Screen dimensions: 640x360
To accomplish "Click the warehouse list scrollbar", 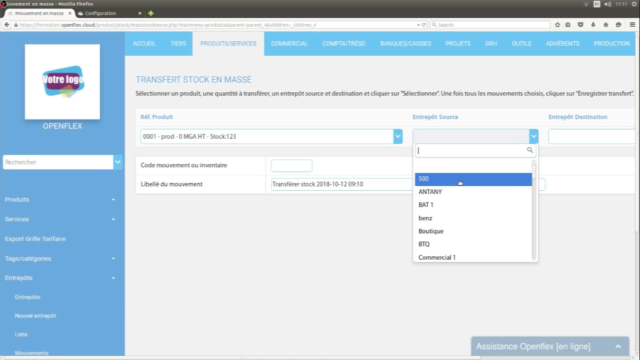I will pyautogui.click(x=534, y=210).
